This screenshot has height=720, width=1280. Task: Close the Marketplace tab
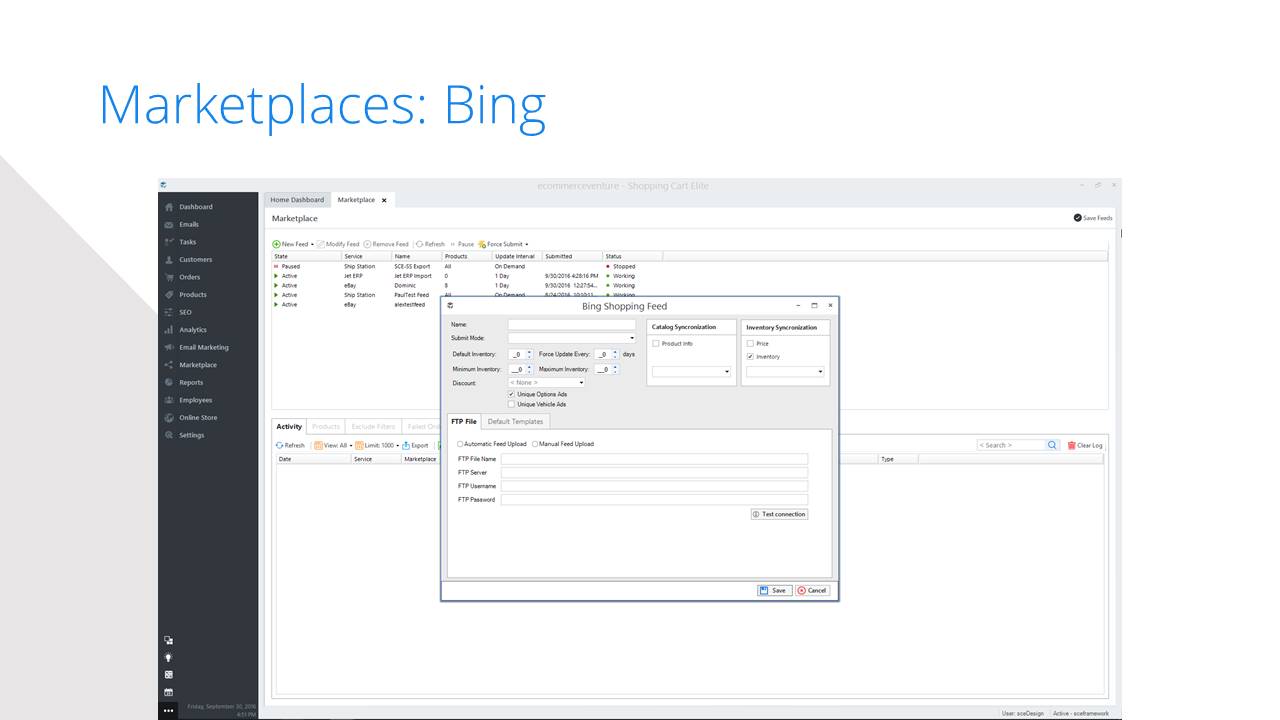(x=384, y=200)
